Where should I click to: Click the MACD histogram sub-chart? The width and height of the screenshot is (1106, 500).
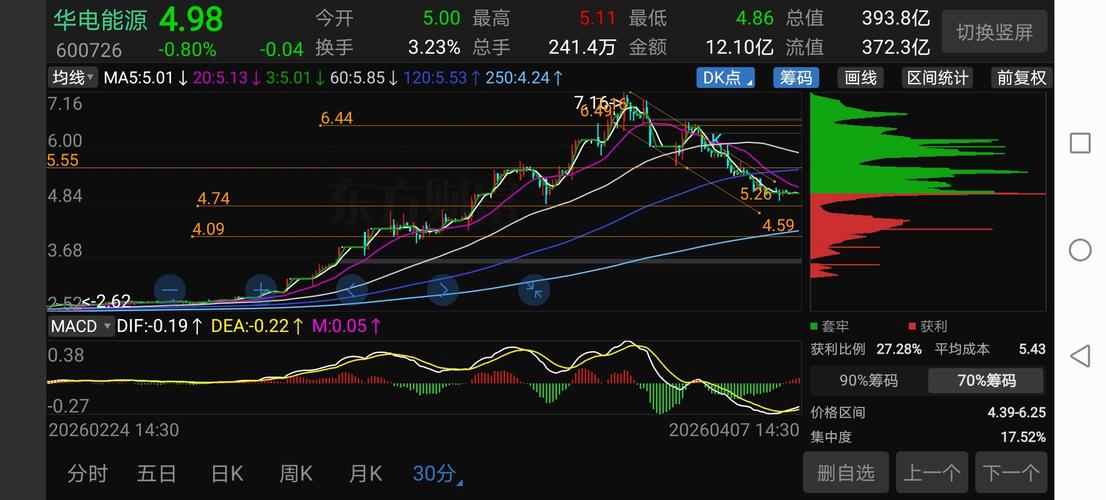click(424, 377)
